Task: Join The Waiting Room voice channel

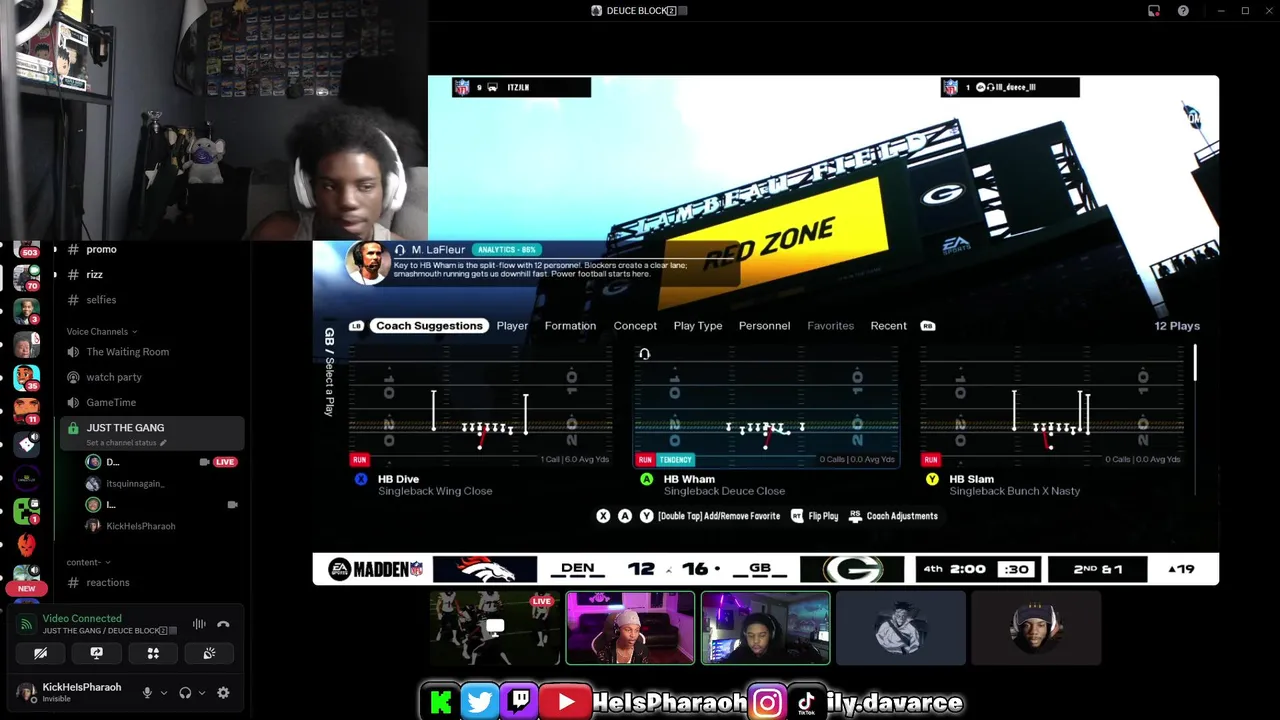Action: pyautogui.click(x=127, y=352)
